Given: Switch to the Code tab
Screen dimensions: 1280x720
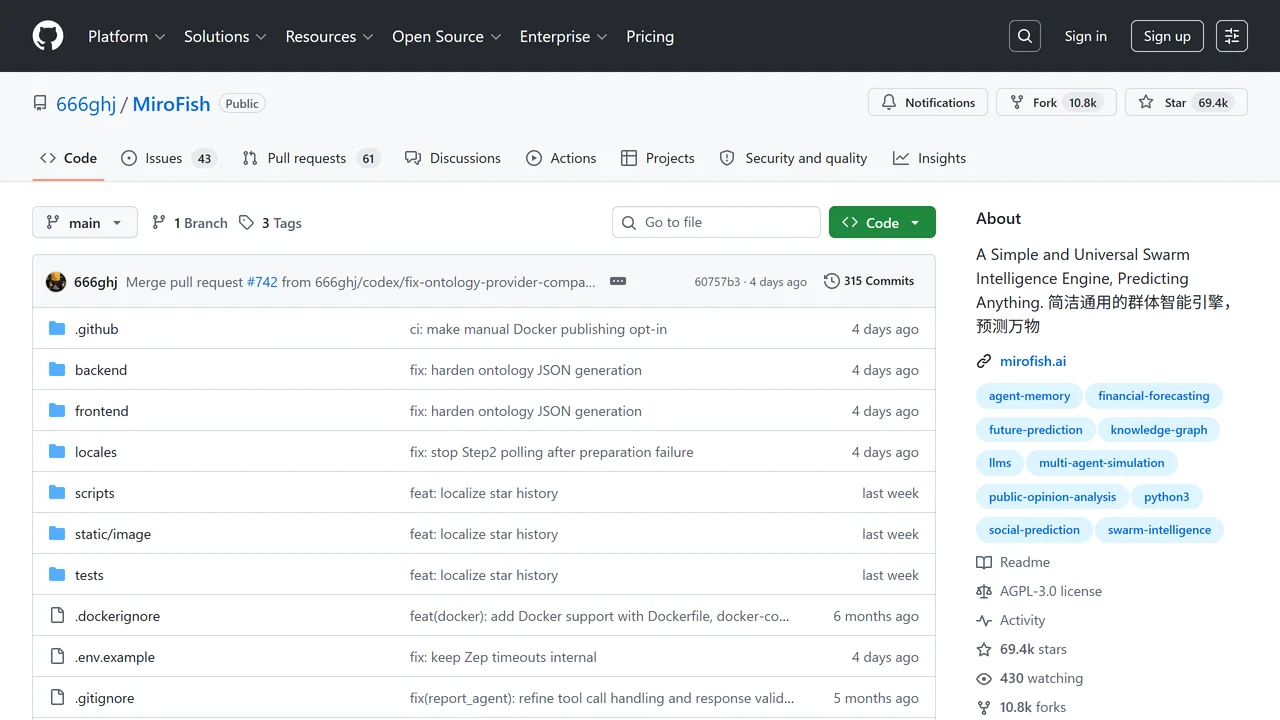Looking at the screenshot, I should click(68, 158).
